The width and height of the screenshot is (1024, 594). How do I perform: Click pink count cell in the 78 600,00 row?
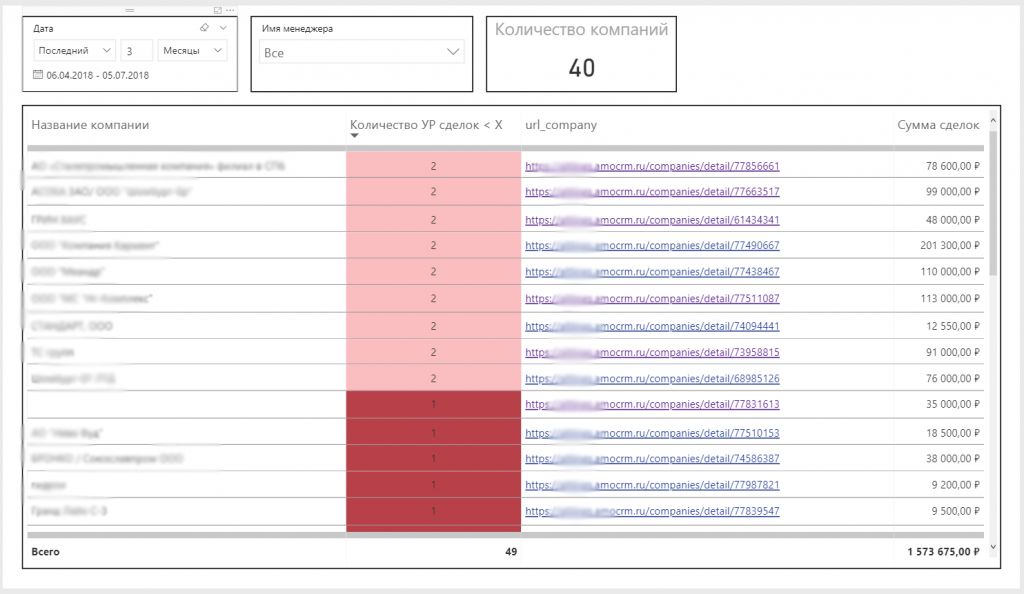tap(433, 166)
